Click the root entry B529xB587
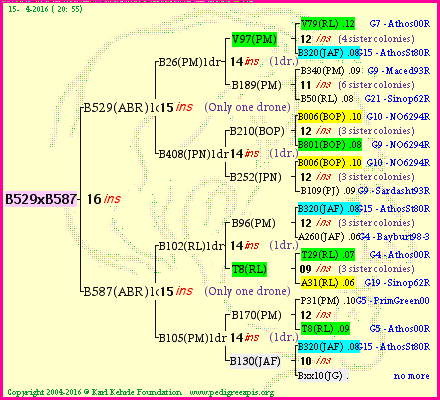The width and height of the screenshot is (440, 400). (x=41, y=199)
